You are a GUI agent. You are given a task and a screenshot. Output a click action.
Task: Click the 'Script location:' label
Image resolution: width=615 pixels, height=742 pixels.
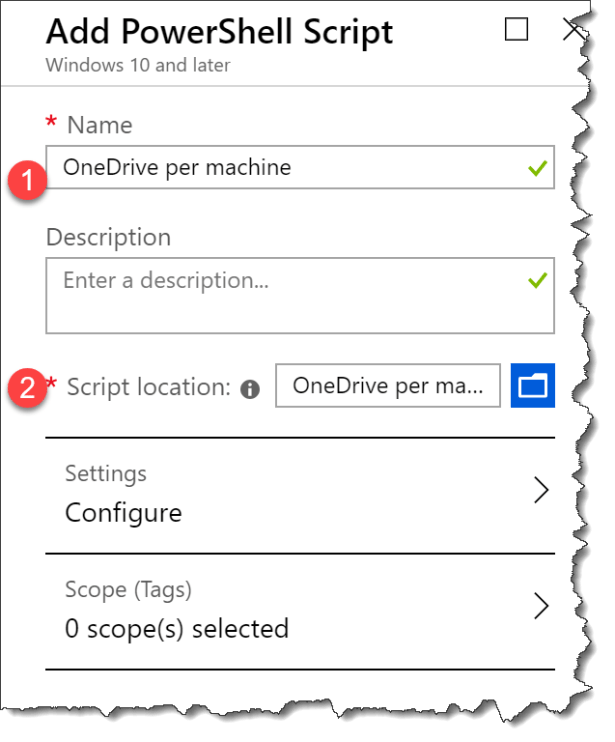pyautogui.click(x=149, y=387)
